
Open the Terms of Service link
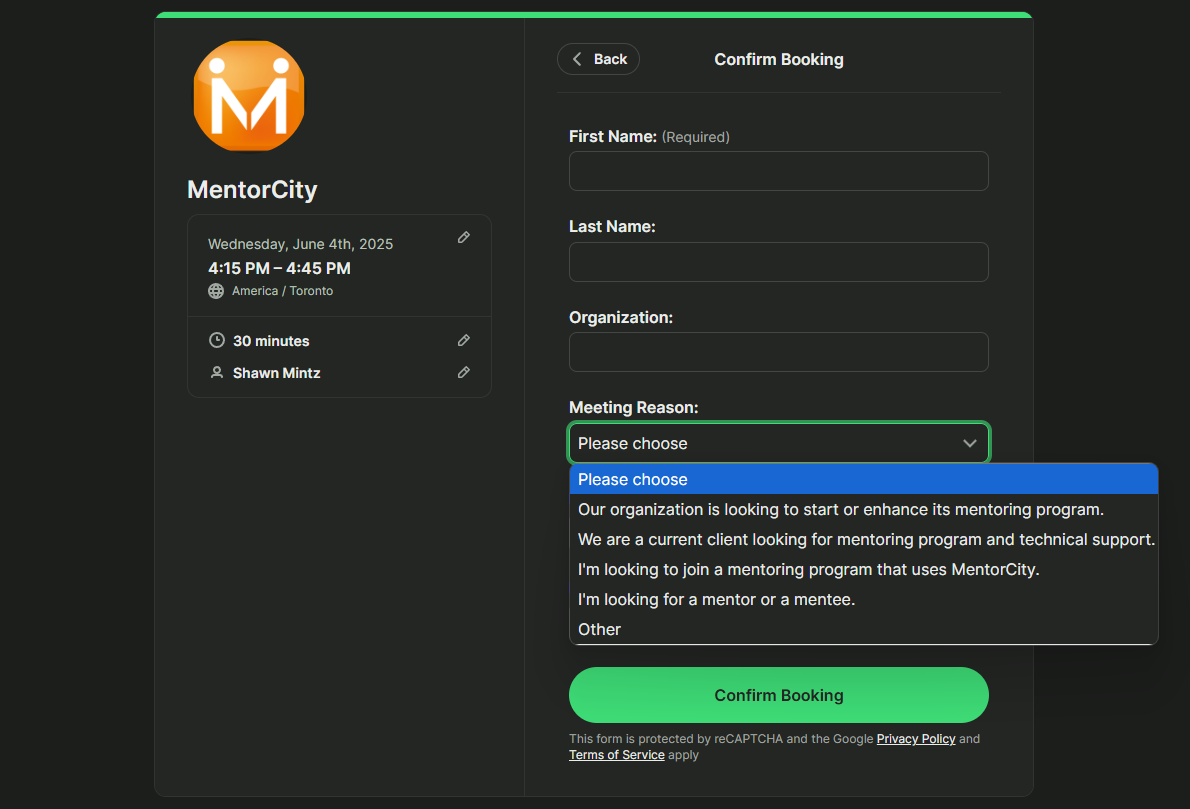coord(616,755)
